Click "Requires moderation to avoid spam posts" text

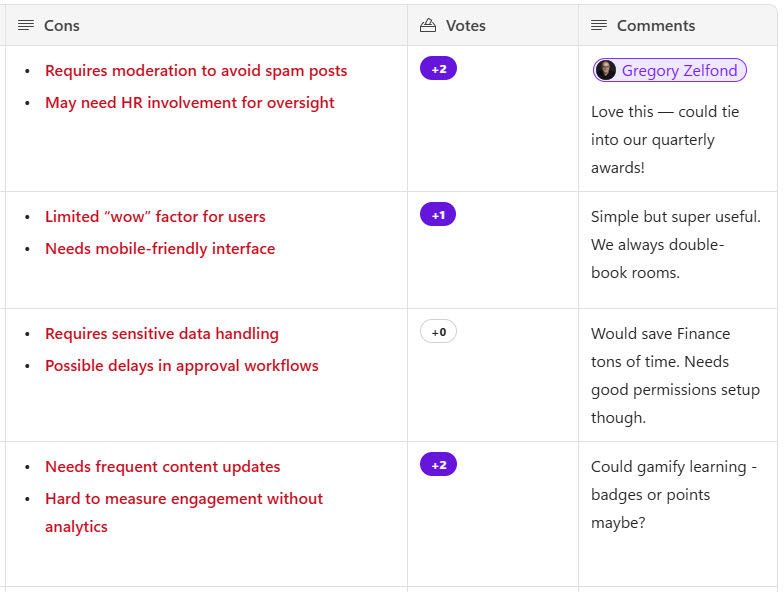pos(196,71)
